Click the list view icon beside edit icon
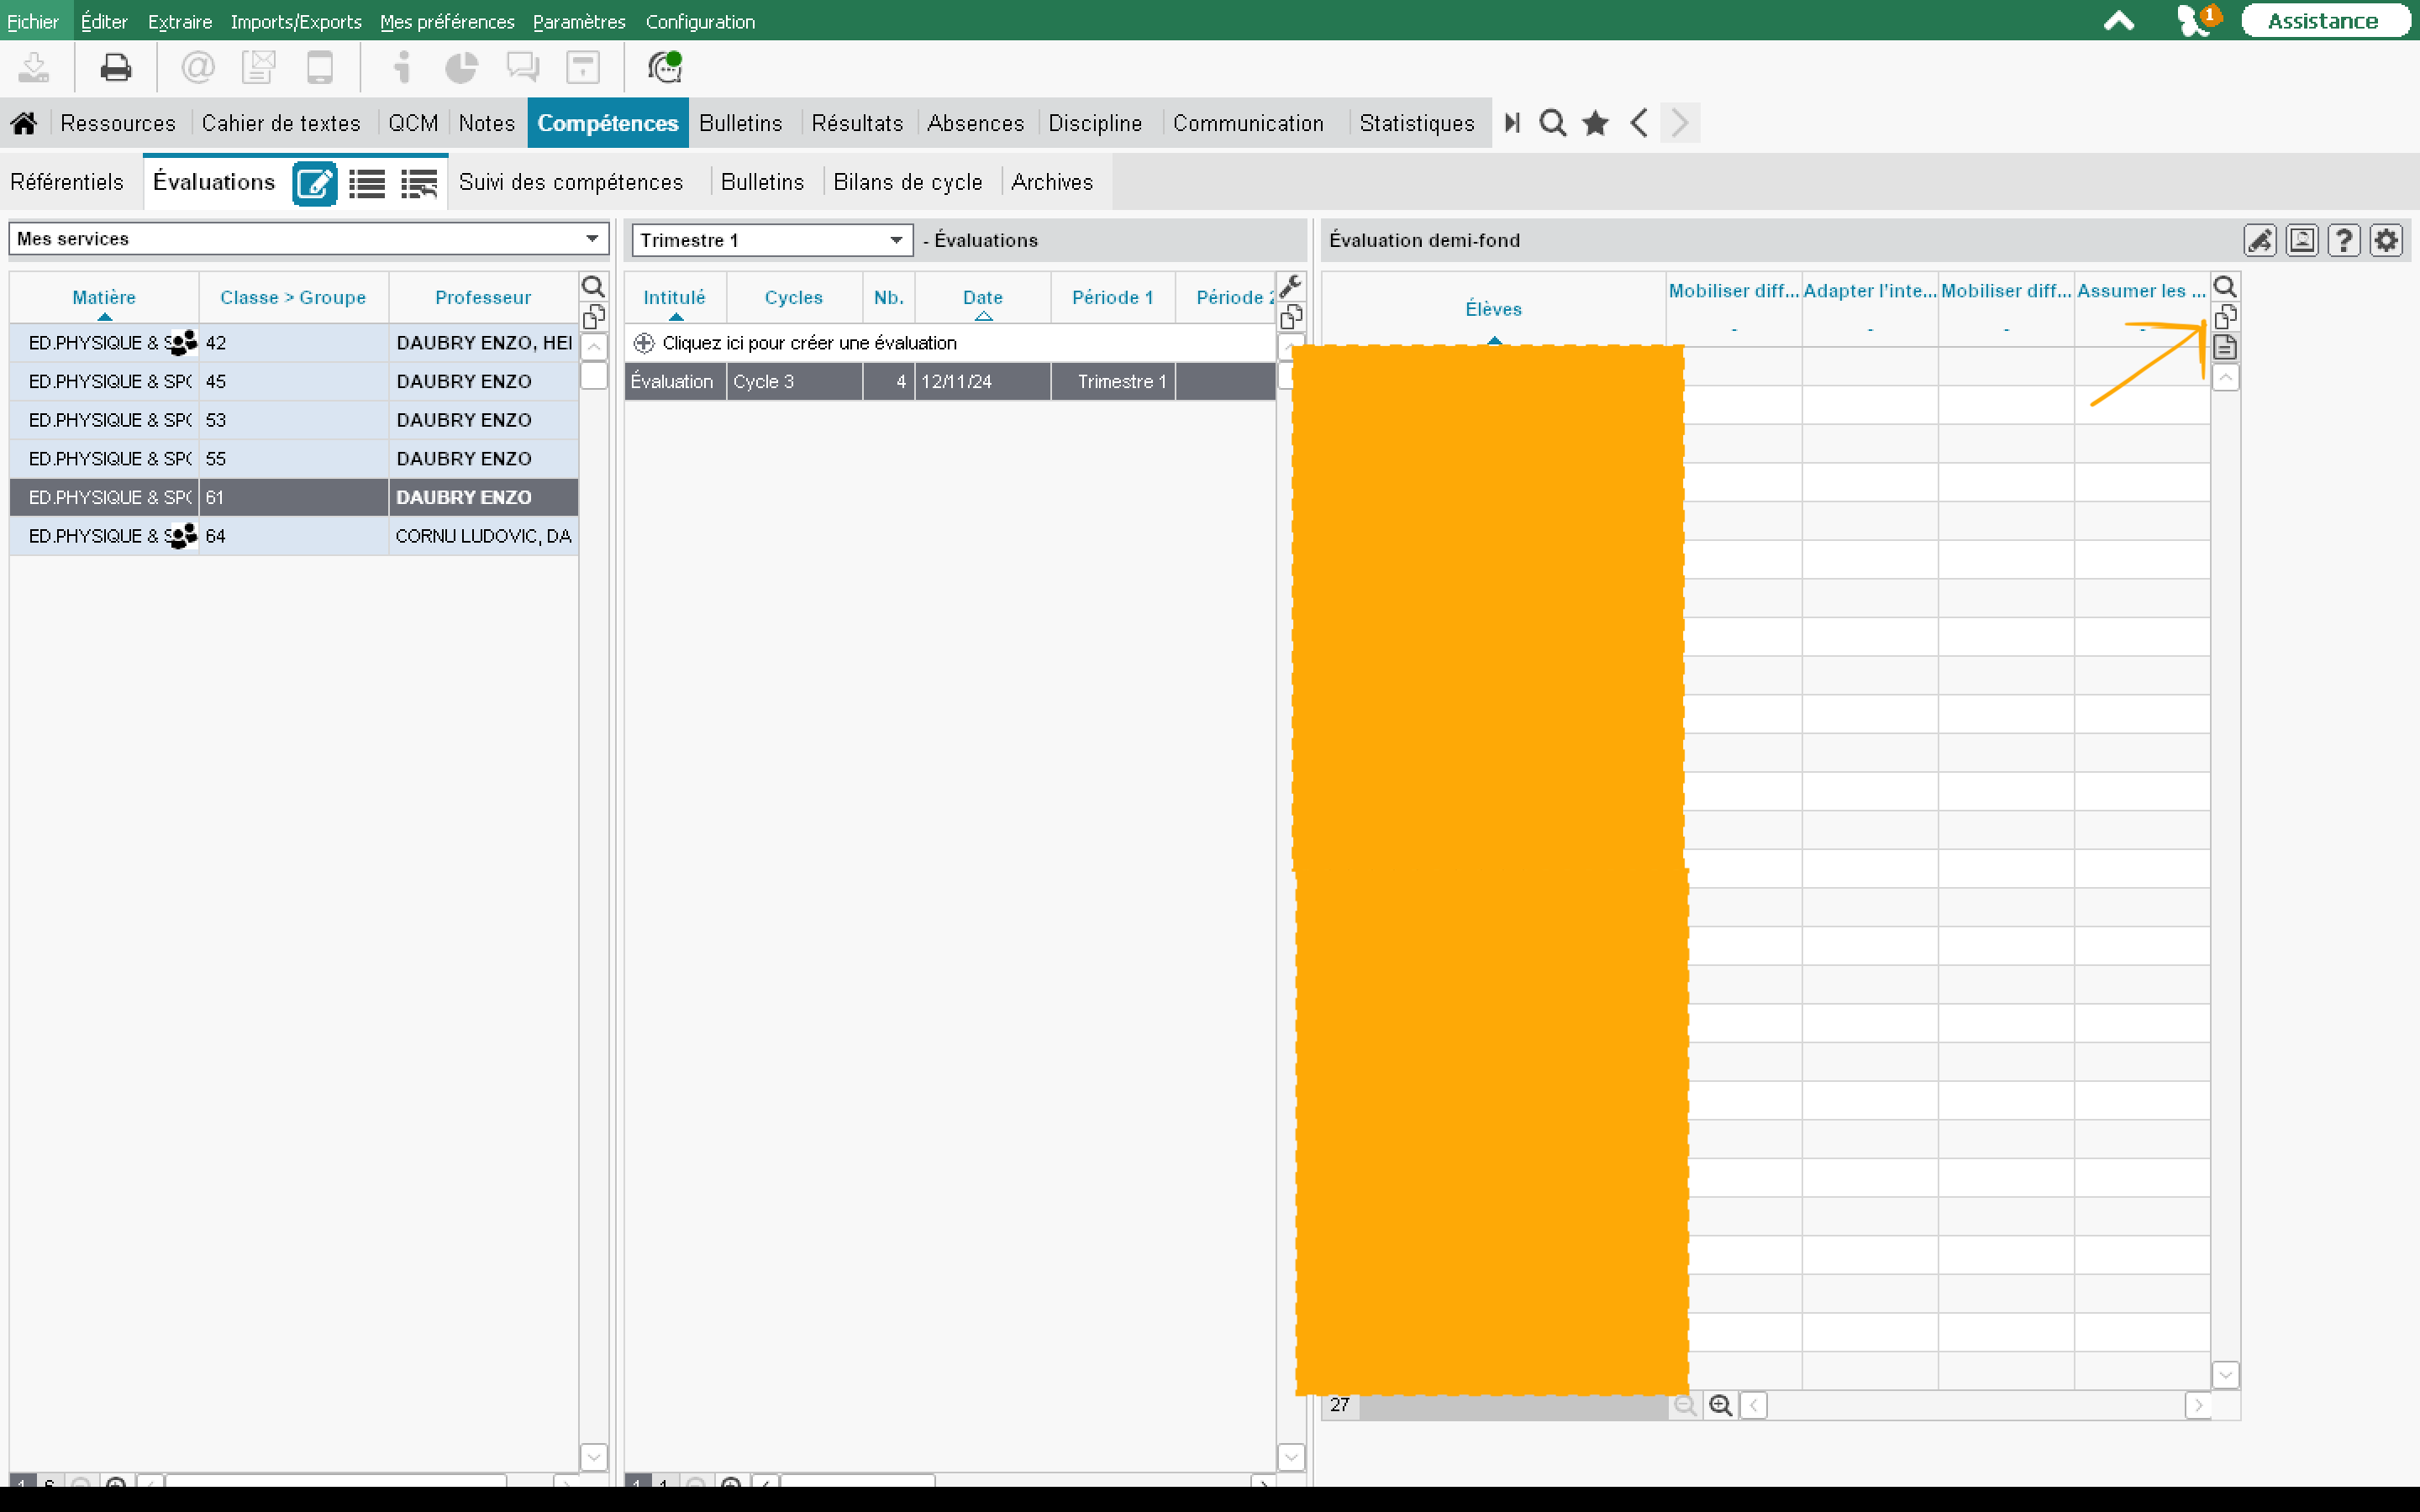The width and height of the screenshot is (2420, 1512). (x=367, y=183)
